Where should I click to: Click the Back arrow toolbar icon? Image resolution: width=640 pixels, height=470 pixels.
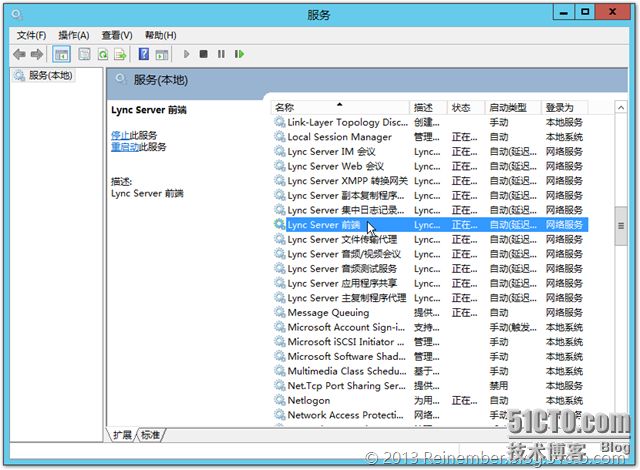[19, 54]
